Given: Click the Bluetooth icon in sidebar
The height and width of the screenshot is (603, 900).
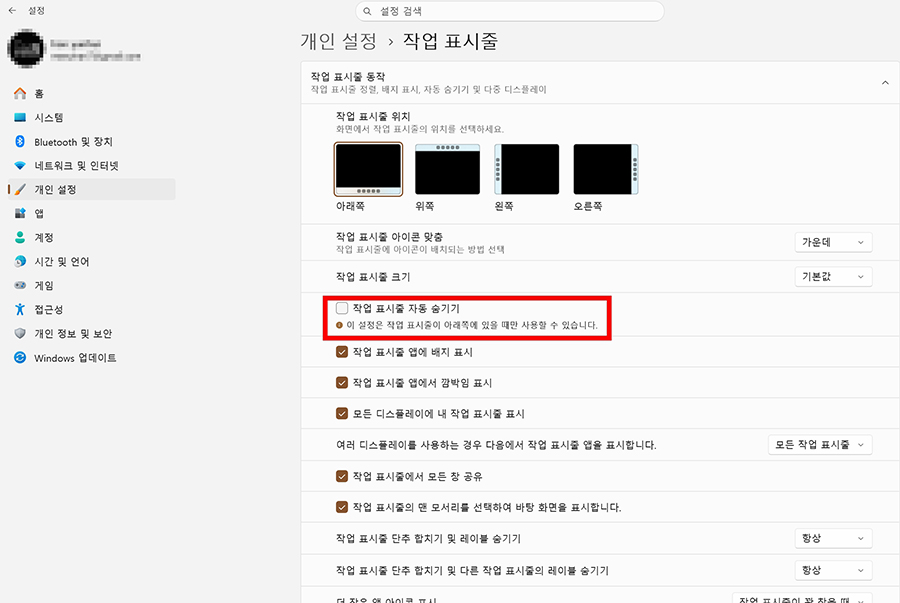Looking at the screenshot, I should 20,142.
